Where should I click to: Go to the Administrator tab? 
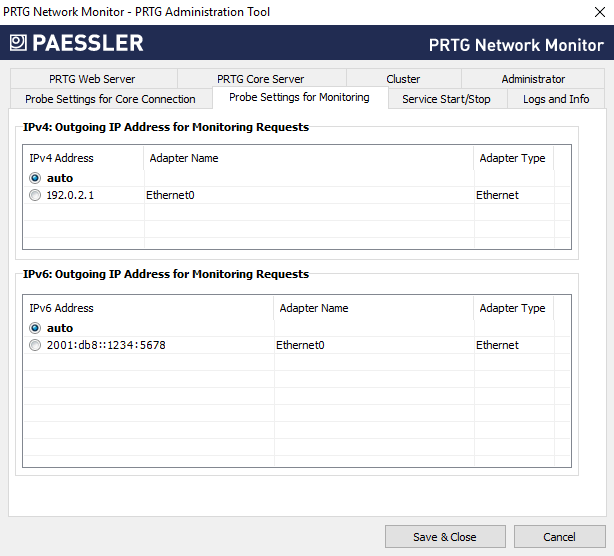point(533,79)
